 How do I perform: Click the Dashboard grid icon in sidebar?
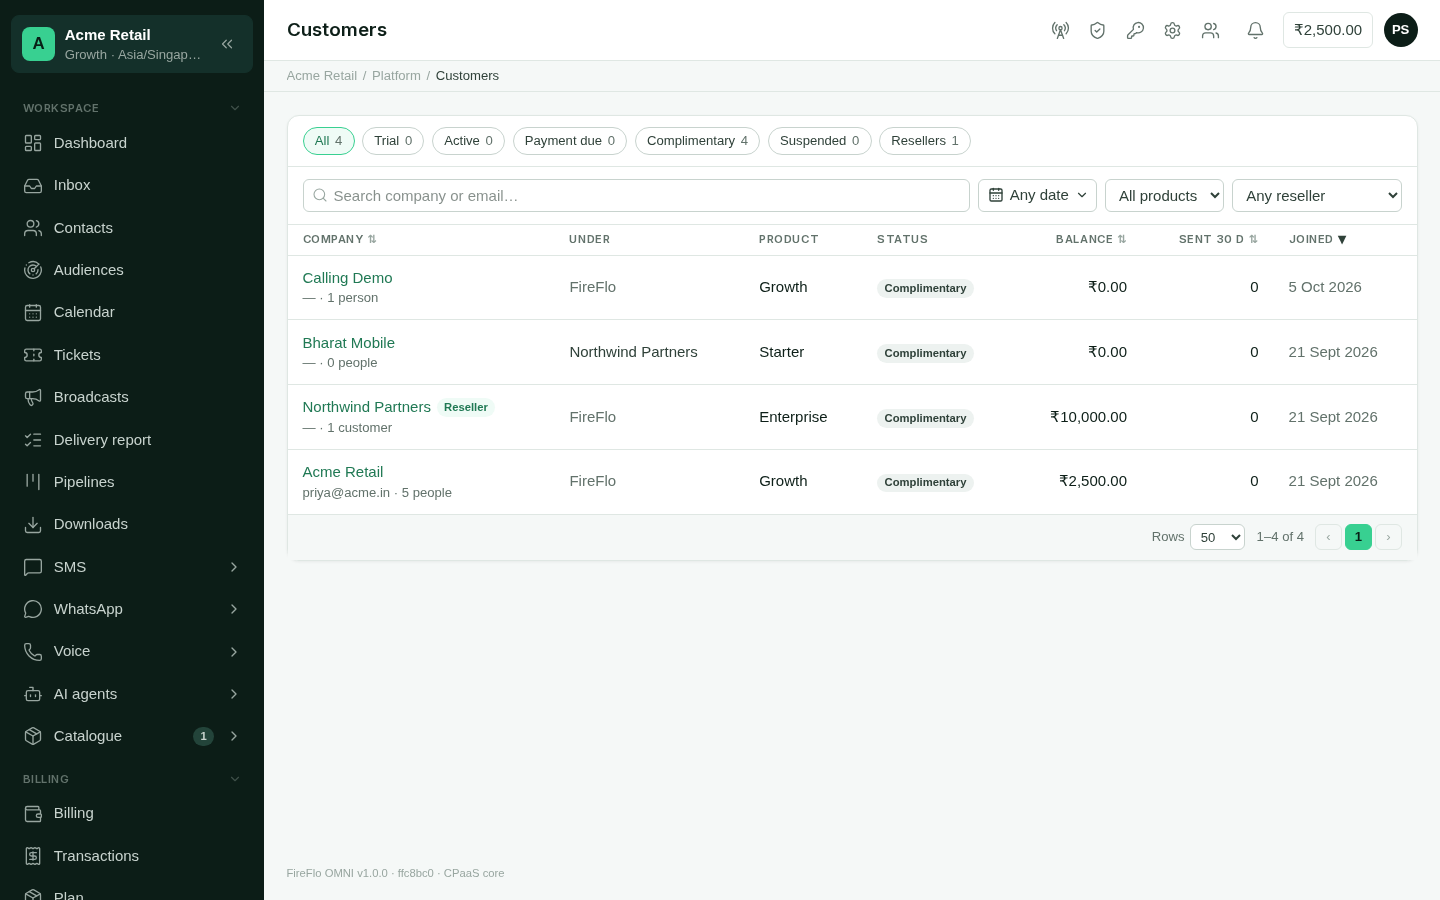pyautogui.click(x=33, y=143)
